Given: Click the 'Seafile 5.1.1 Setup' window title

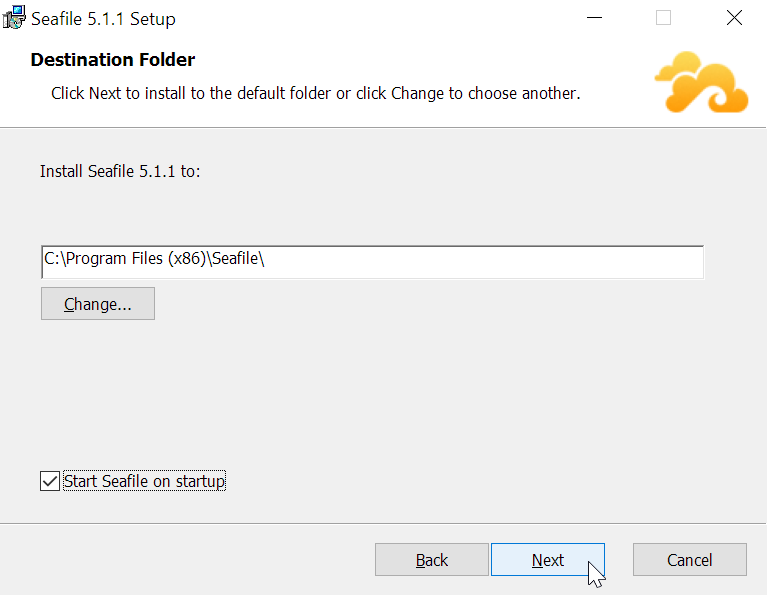Looking at the screenshot, I should (x=103, y=19).
